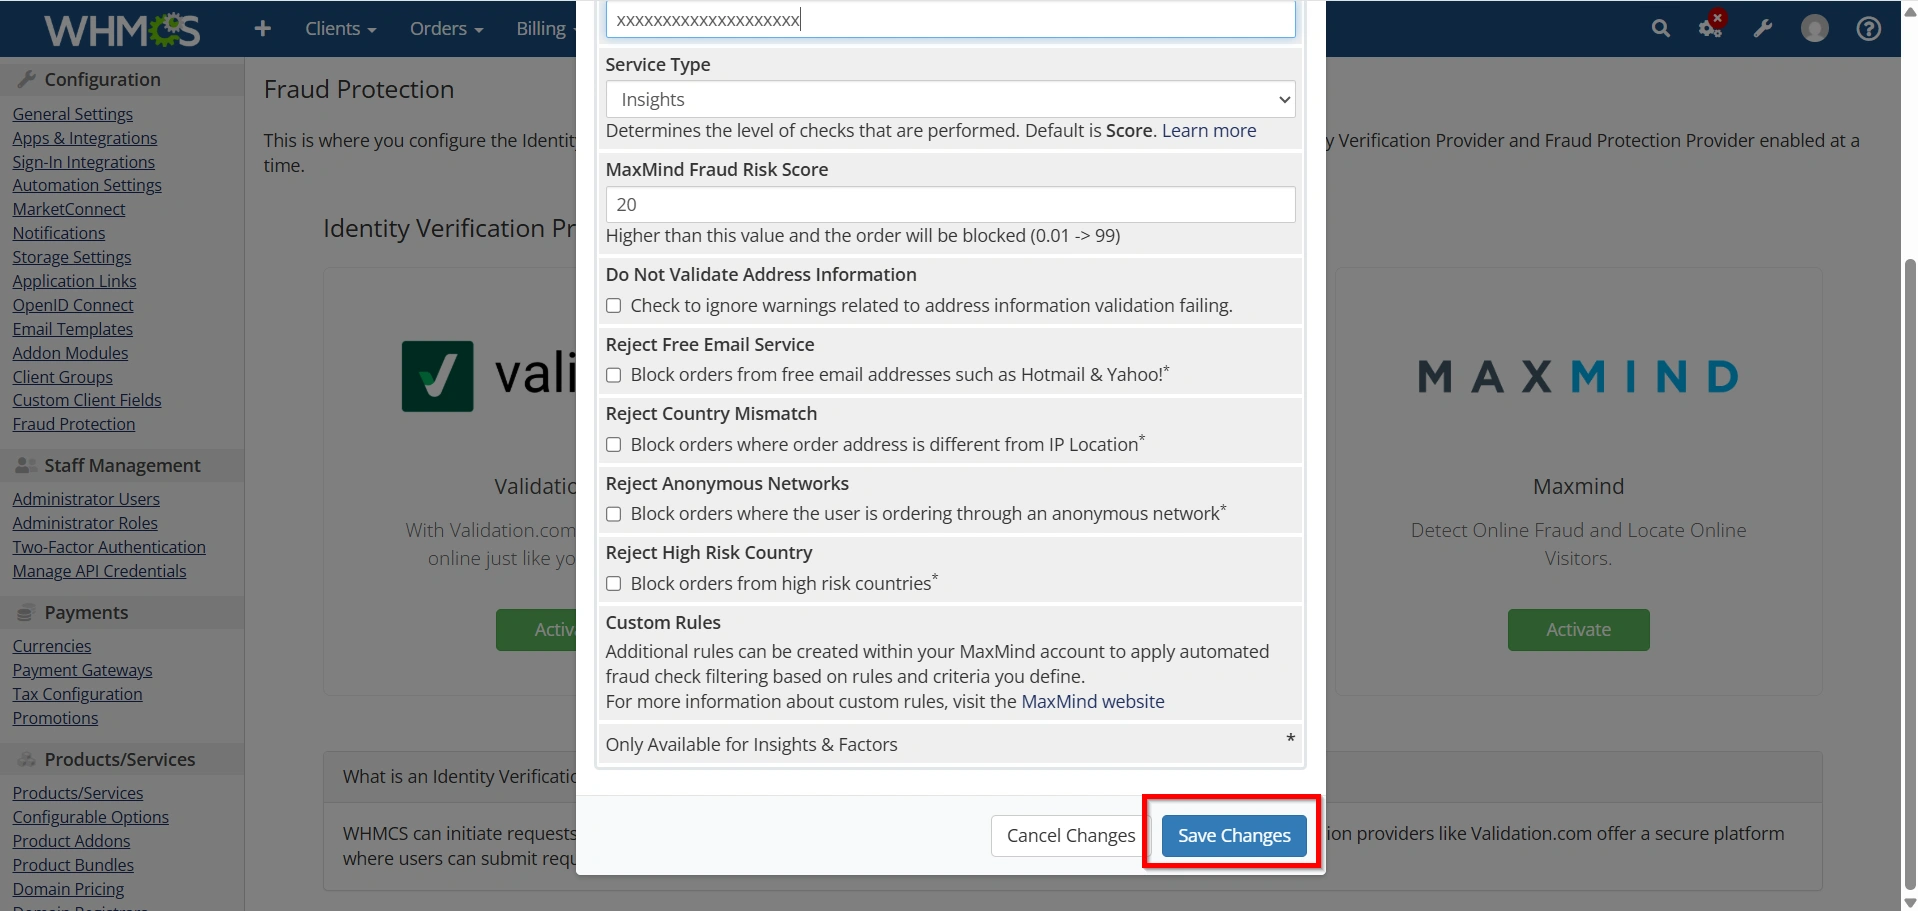The width and height of the screenshot is (1918, 911).
Task: Enable Reject High Risk Country checkbox
Action: tap(614, 584)
